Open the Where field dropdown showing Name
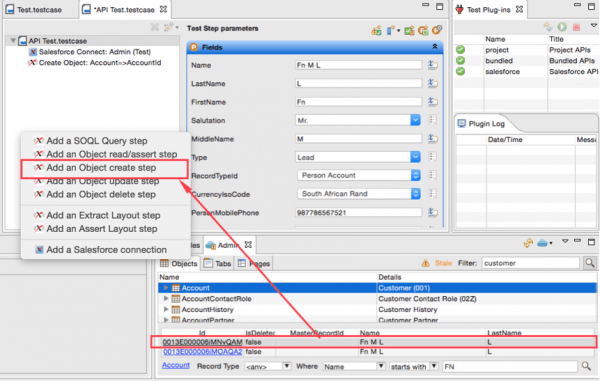 click(x=381, y=366)
